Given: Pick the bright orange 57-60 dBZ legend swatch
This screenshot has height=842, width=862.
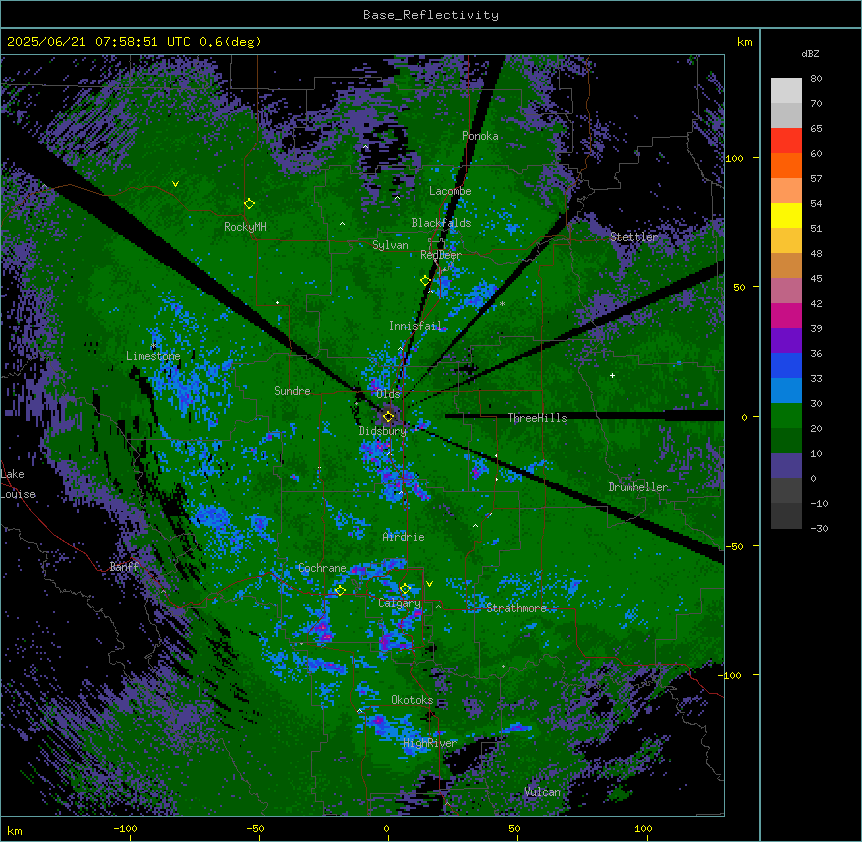Looking at the screenshot, I should pos(786,166).
